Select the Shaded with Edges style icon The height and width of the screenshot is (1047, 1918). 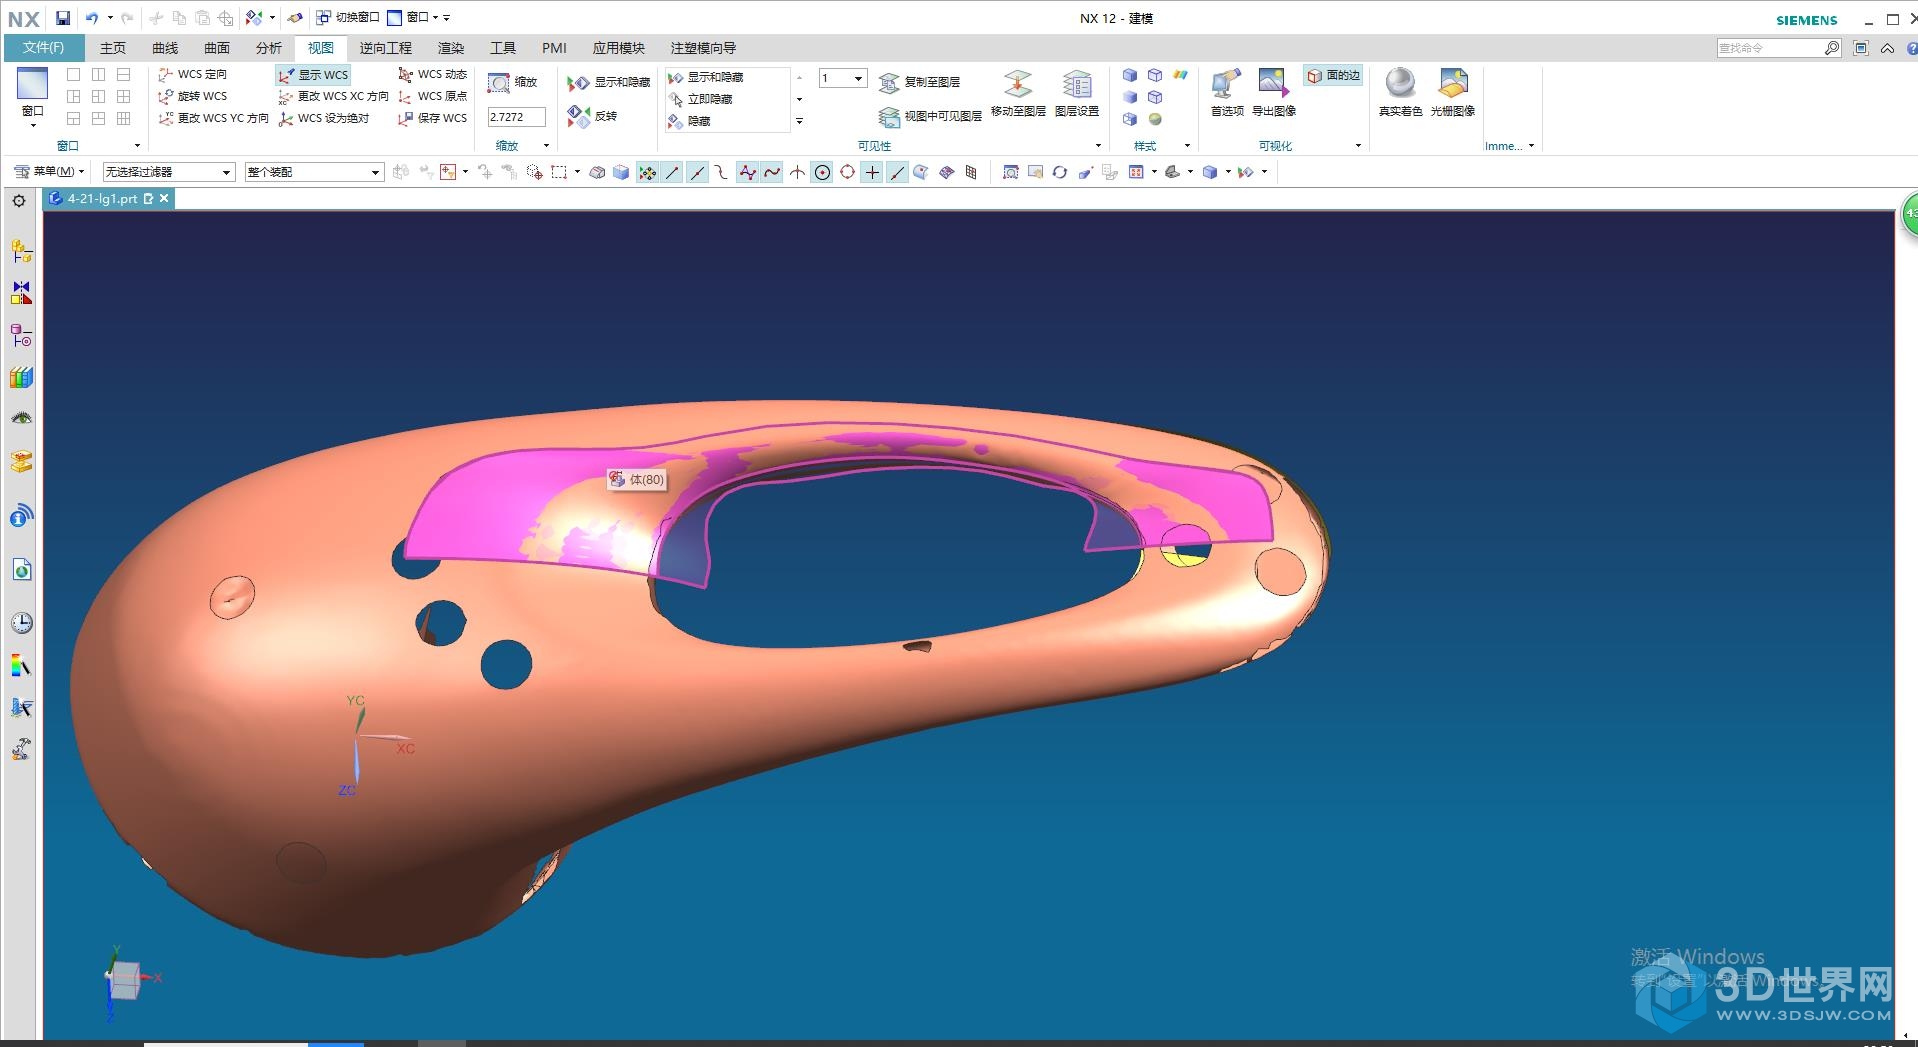point(1130,75)
